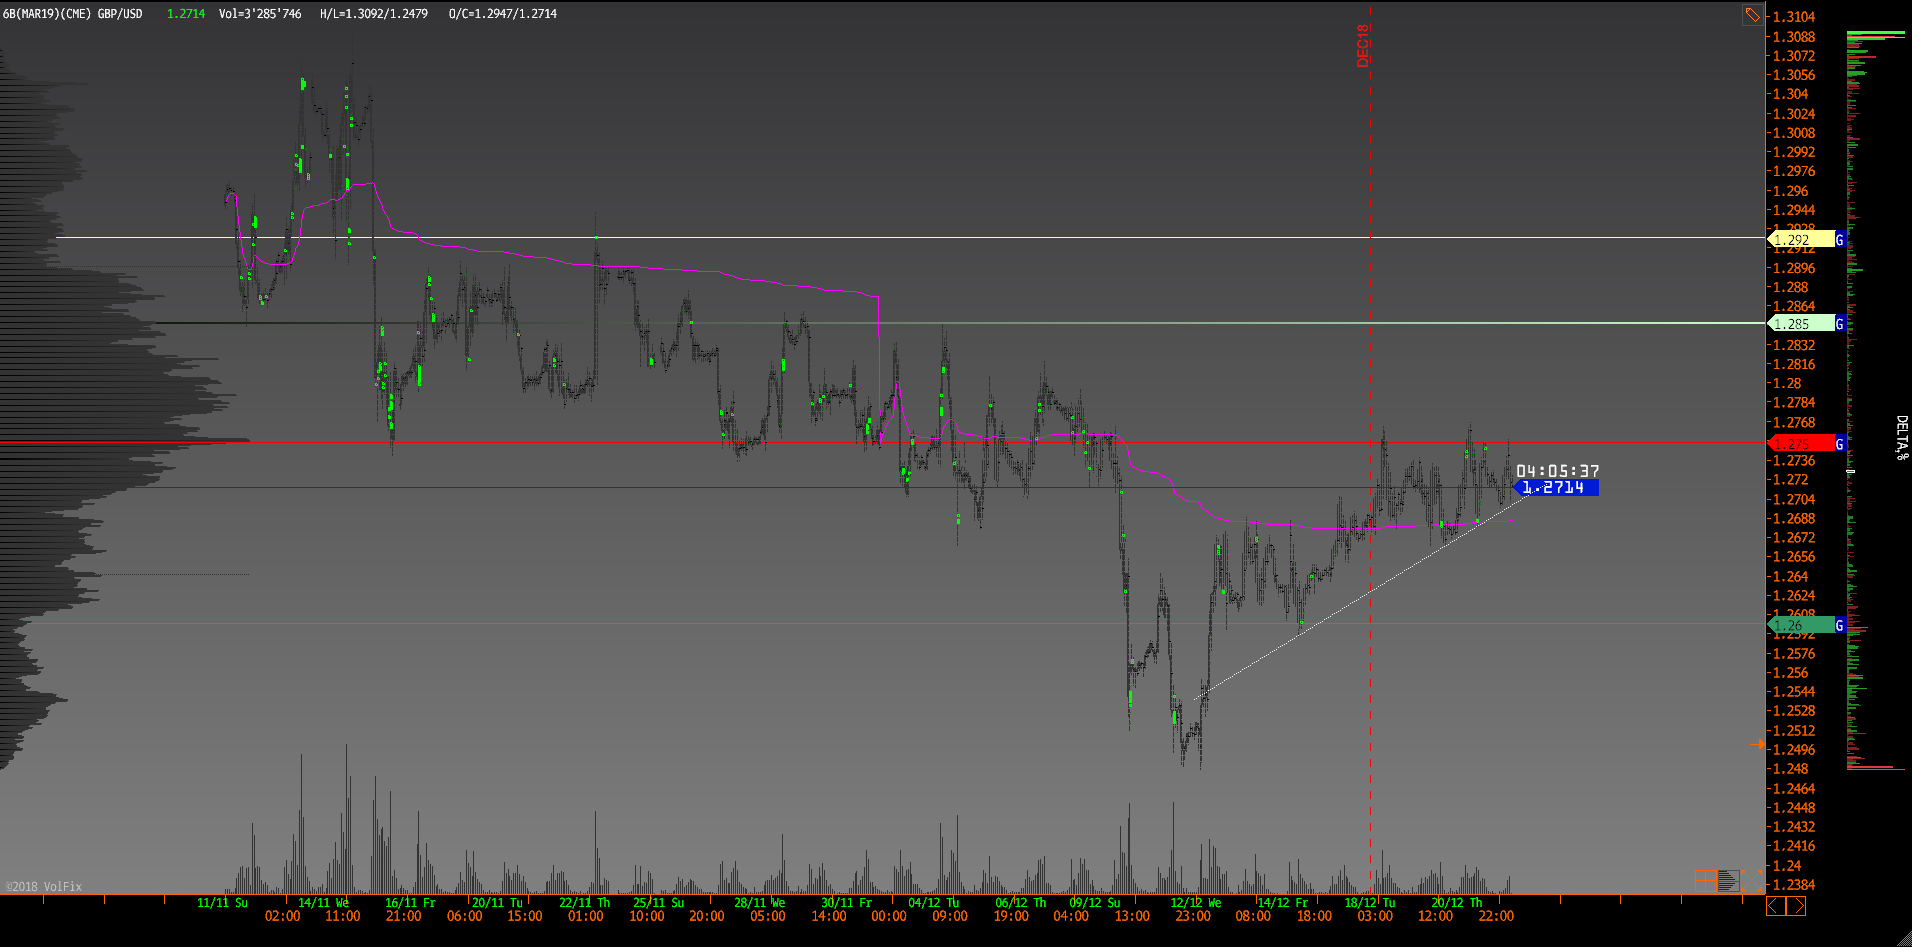Select the yellow 1.292 price level tag

pyautogui.click(x=1800, y=240)
